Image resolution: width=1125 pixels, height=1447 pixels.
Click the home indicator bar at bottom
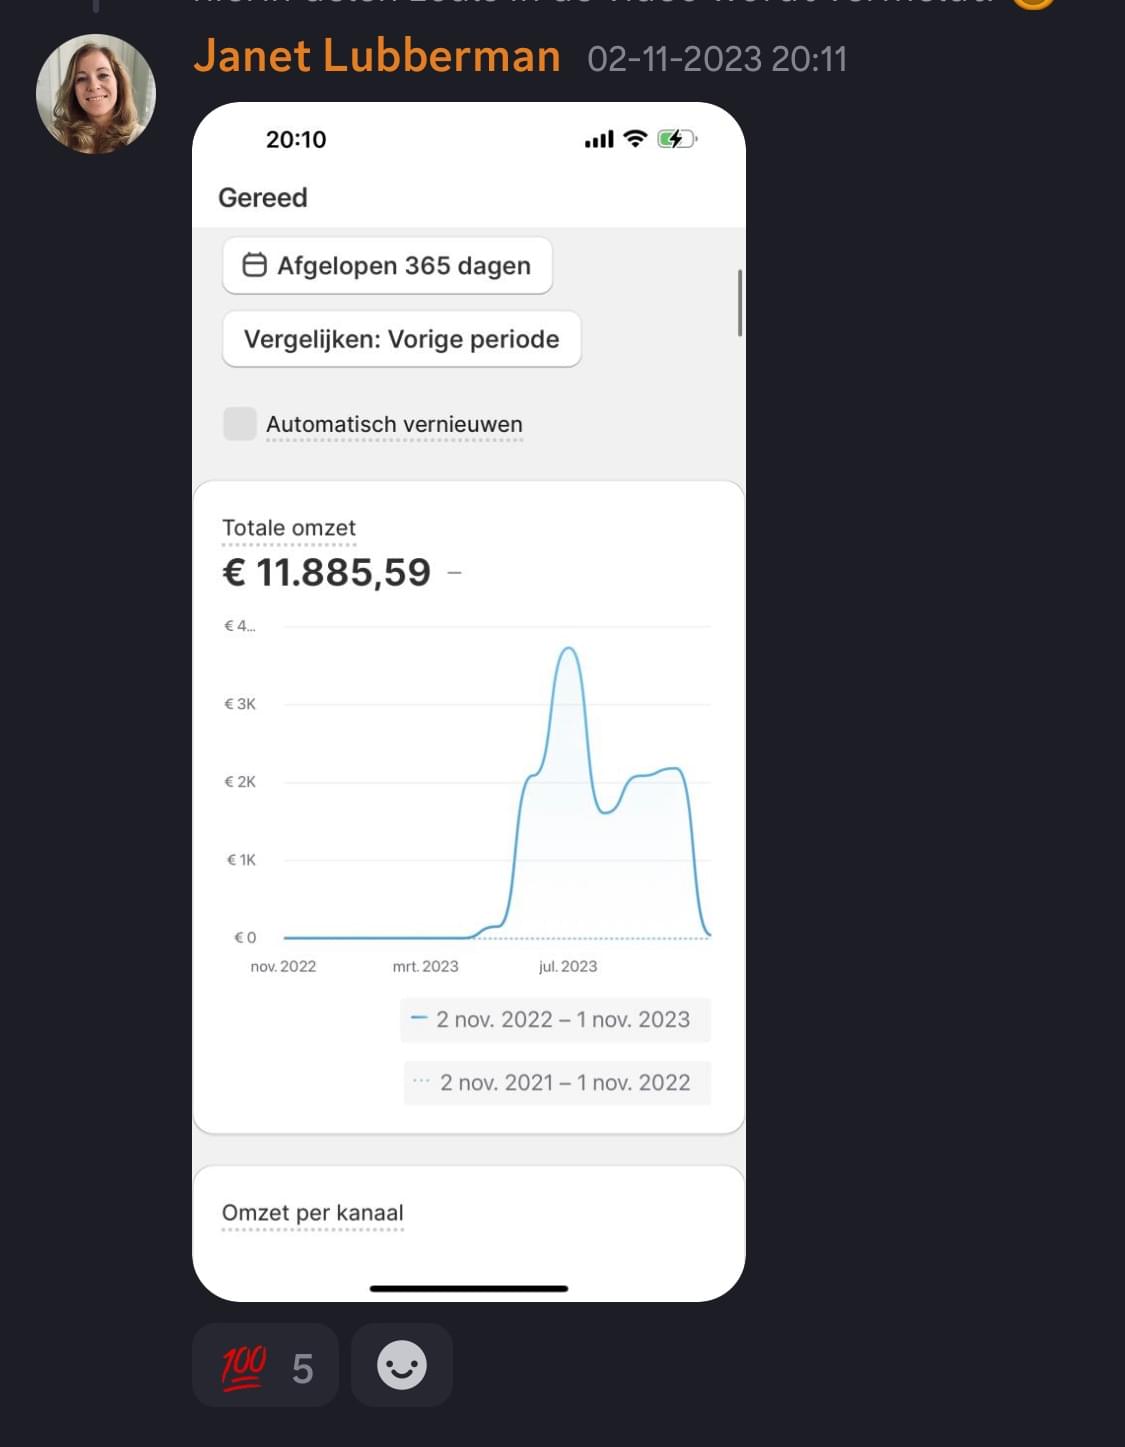469,1288
